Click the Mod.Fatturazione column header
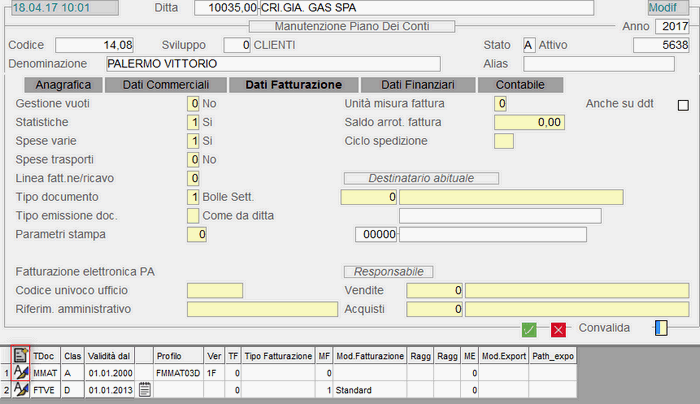The height and width of the screenshot is (404, 700). tap(370, 356)
